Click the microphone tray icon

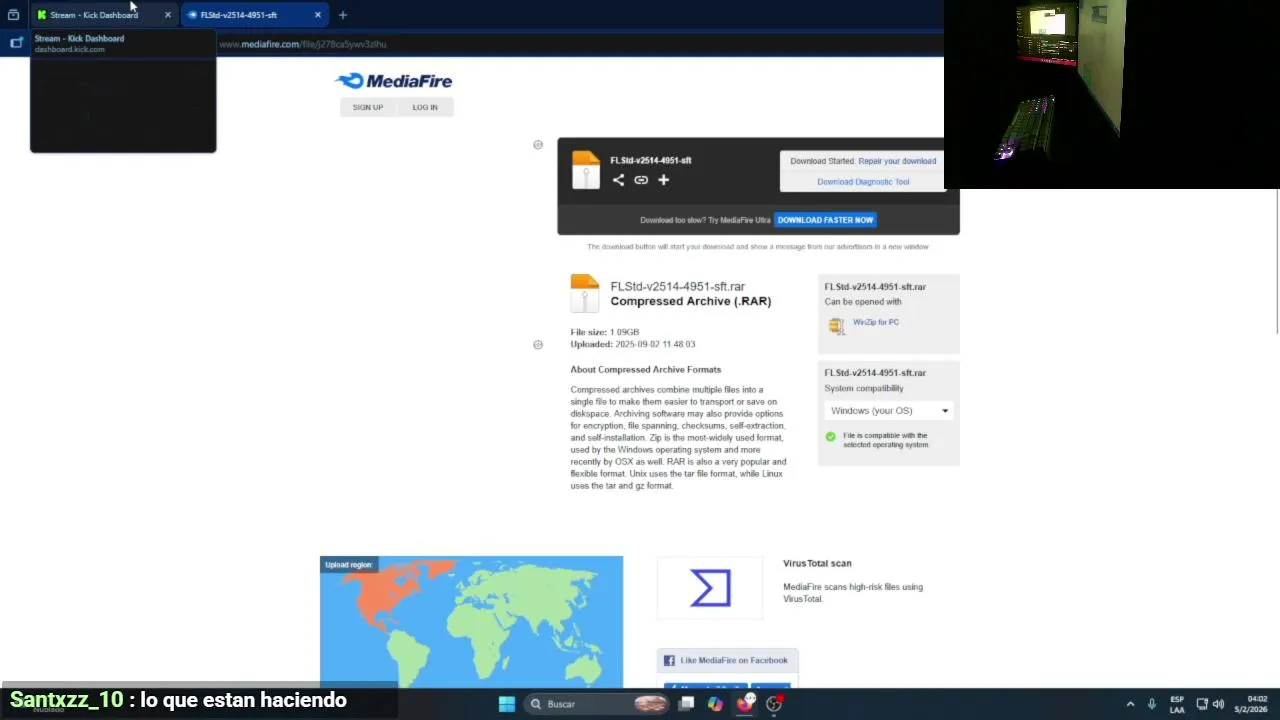tap(1152, 704)
